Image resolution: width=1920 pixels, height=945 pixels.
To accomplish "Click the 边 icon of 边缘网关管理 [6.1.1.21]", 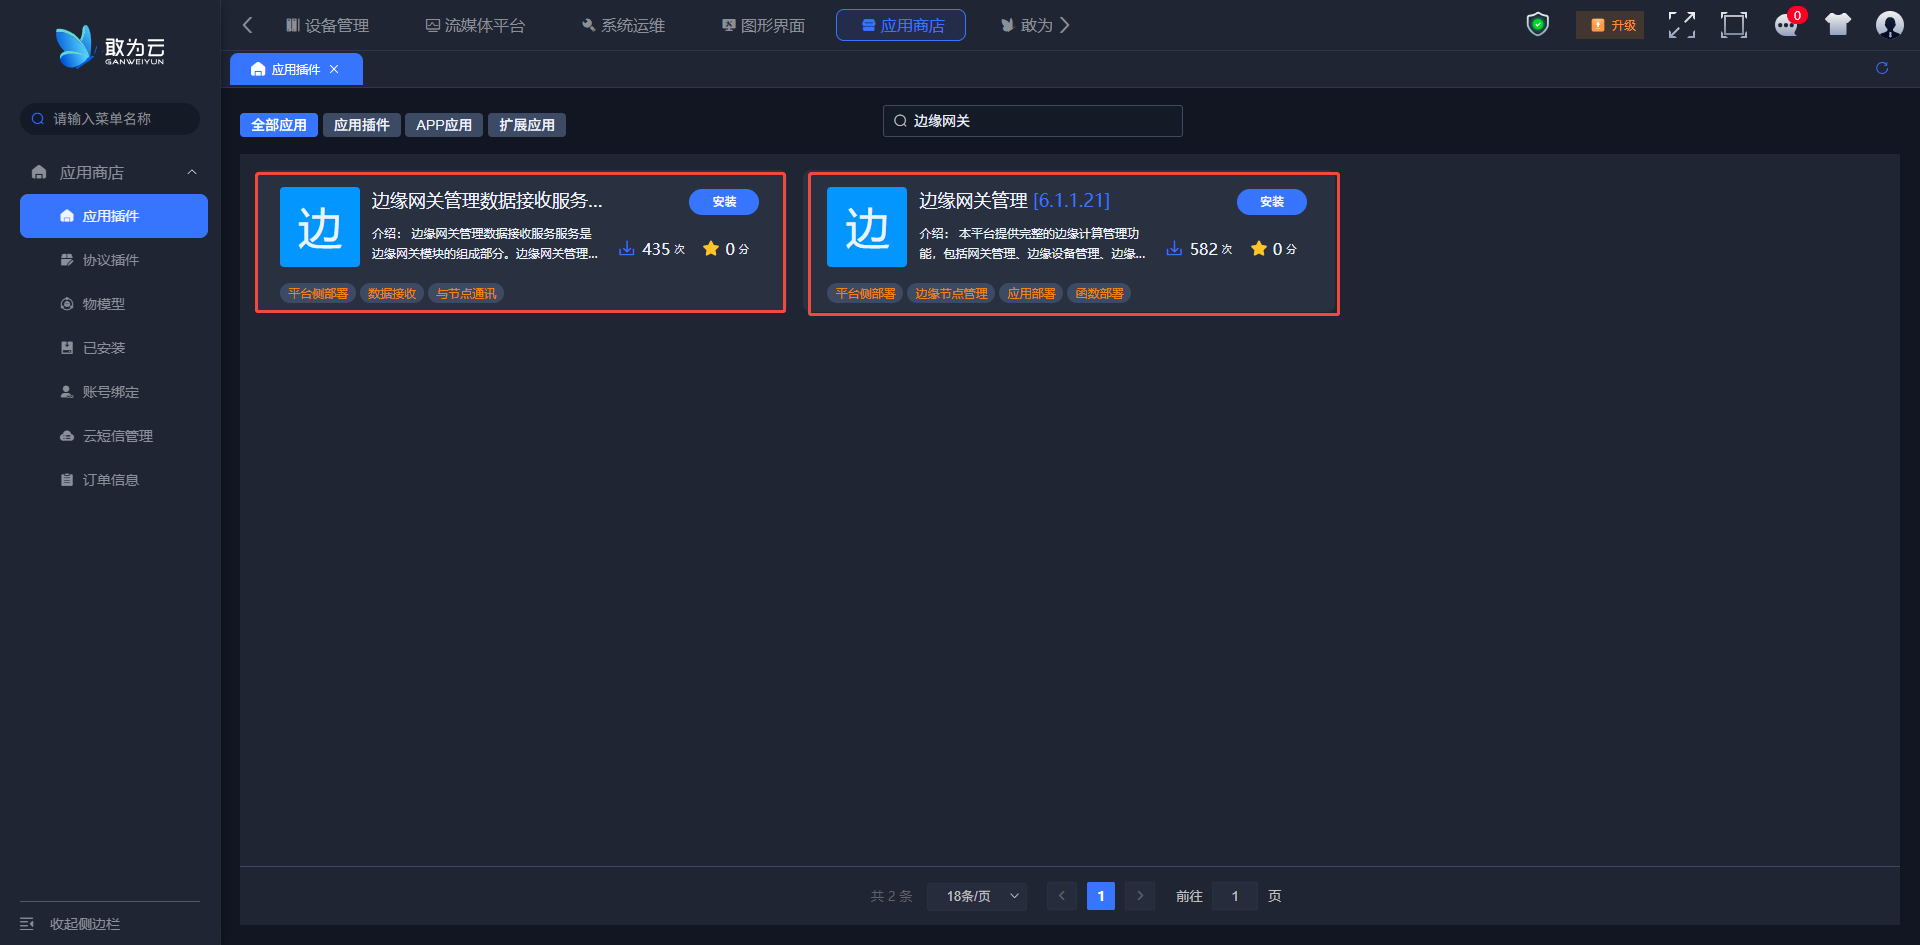I will [867, 227].
